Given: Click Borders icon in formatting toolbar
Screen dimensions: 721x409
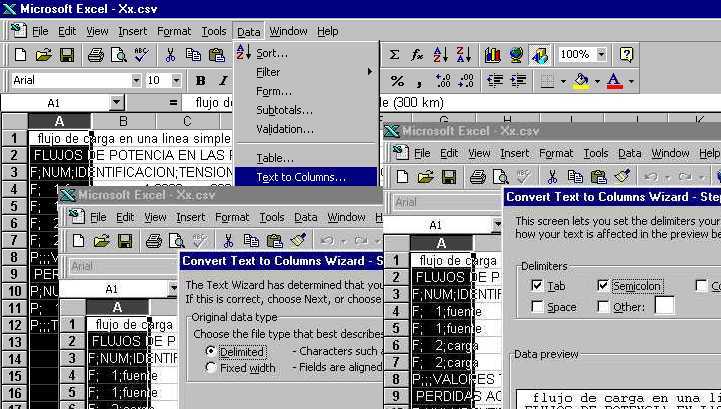Looking at the screenshot, I should 547,81.
